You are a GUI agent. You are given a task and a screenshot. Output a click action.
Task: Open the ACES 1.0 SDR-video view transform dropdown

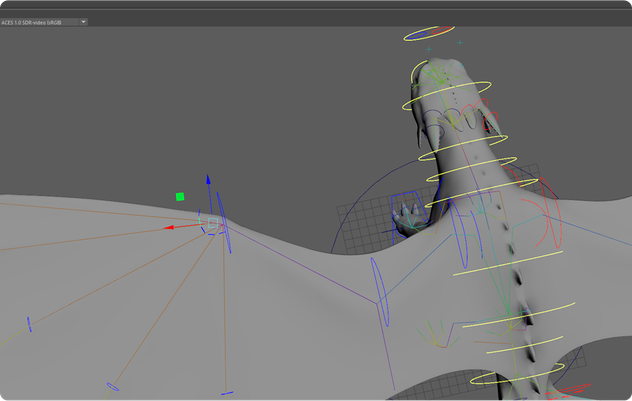point(84,21)
